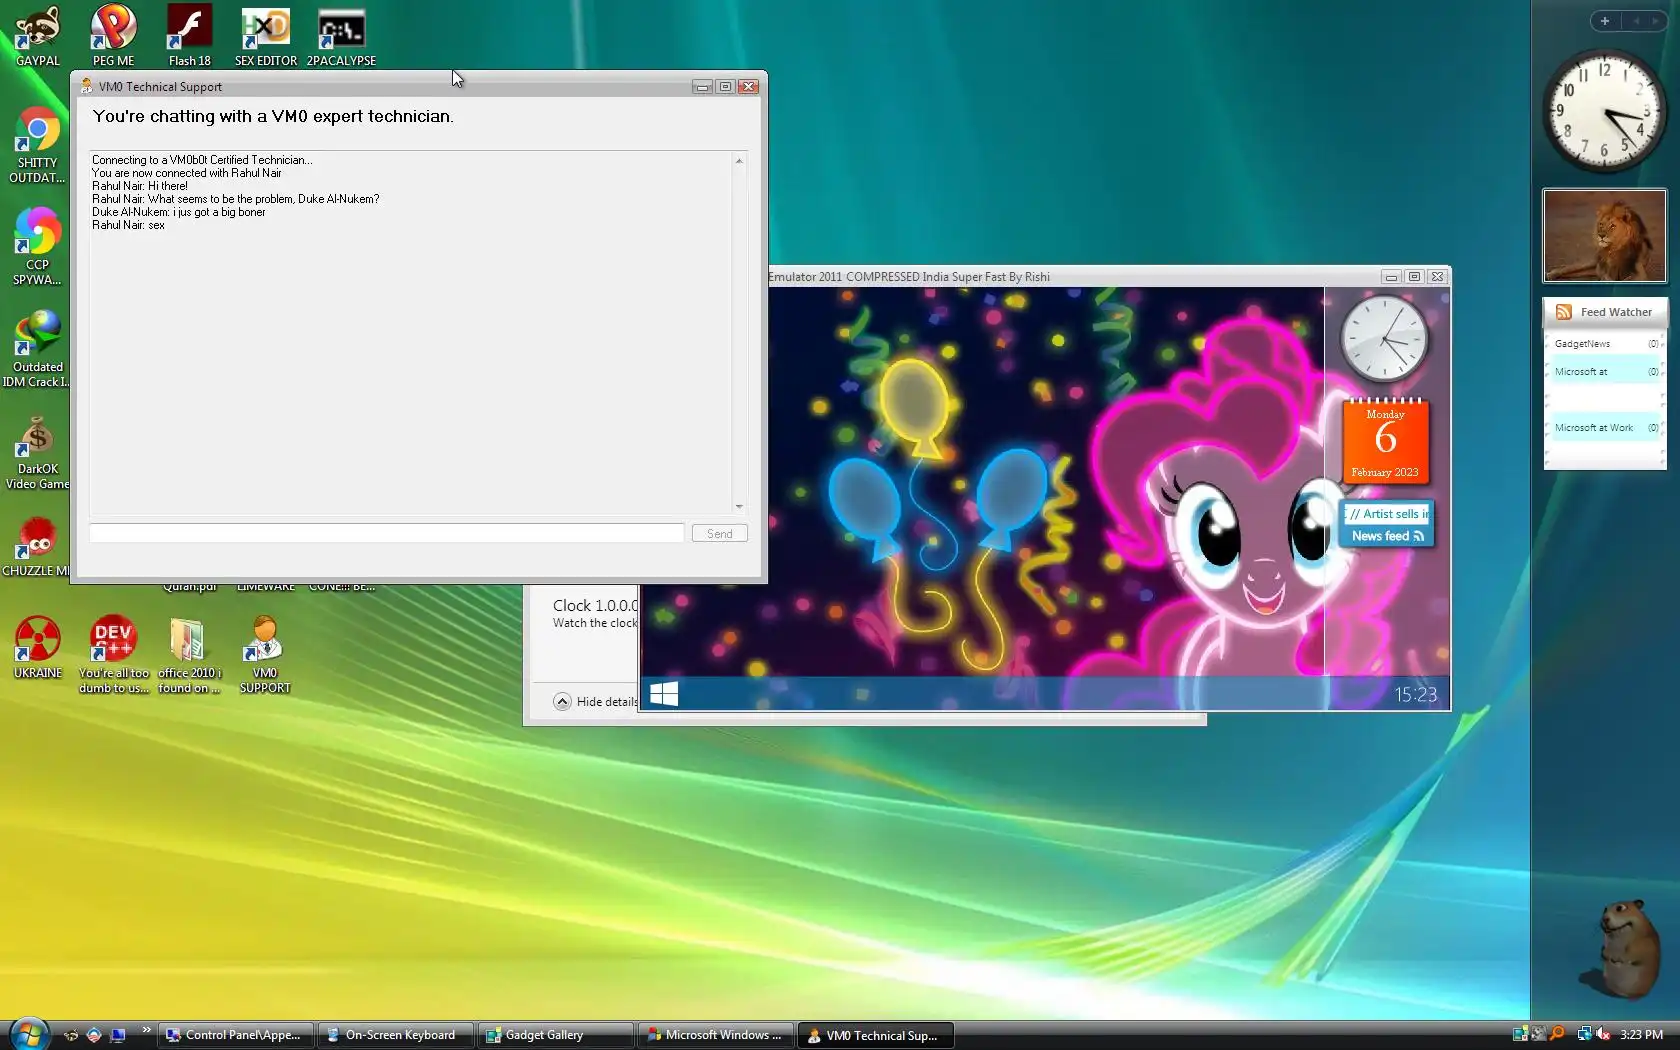
Task: Click the muted volume tray icon
Action: pos(1603,1034)
